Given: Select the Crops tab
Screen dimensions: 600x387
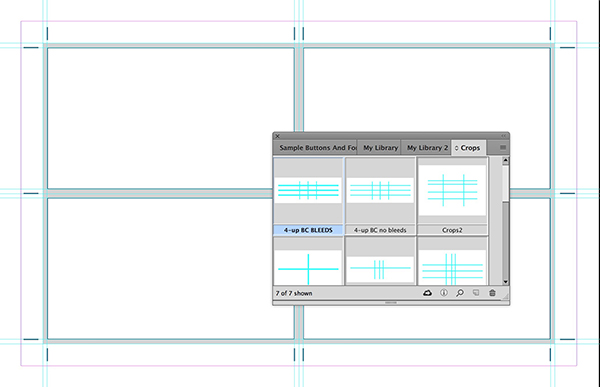Looking at the screenshot, I should tap(468, 148).
